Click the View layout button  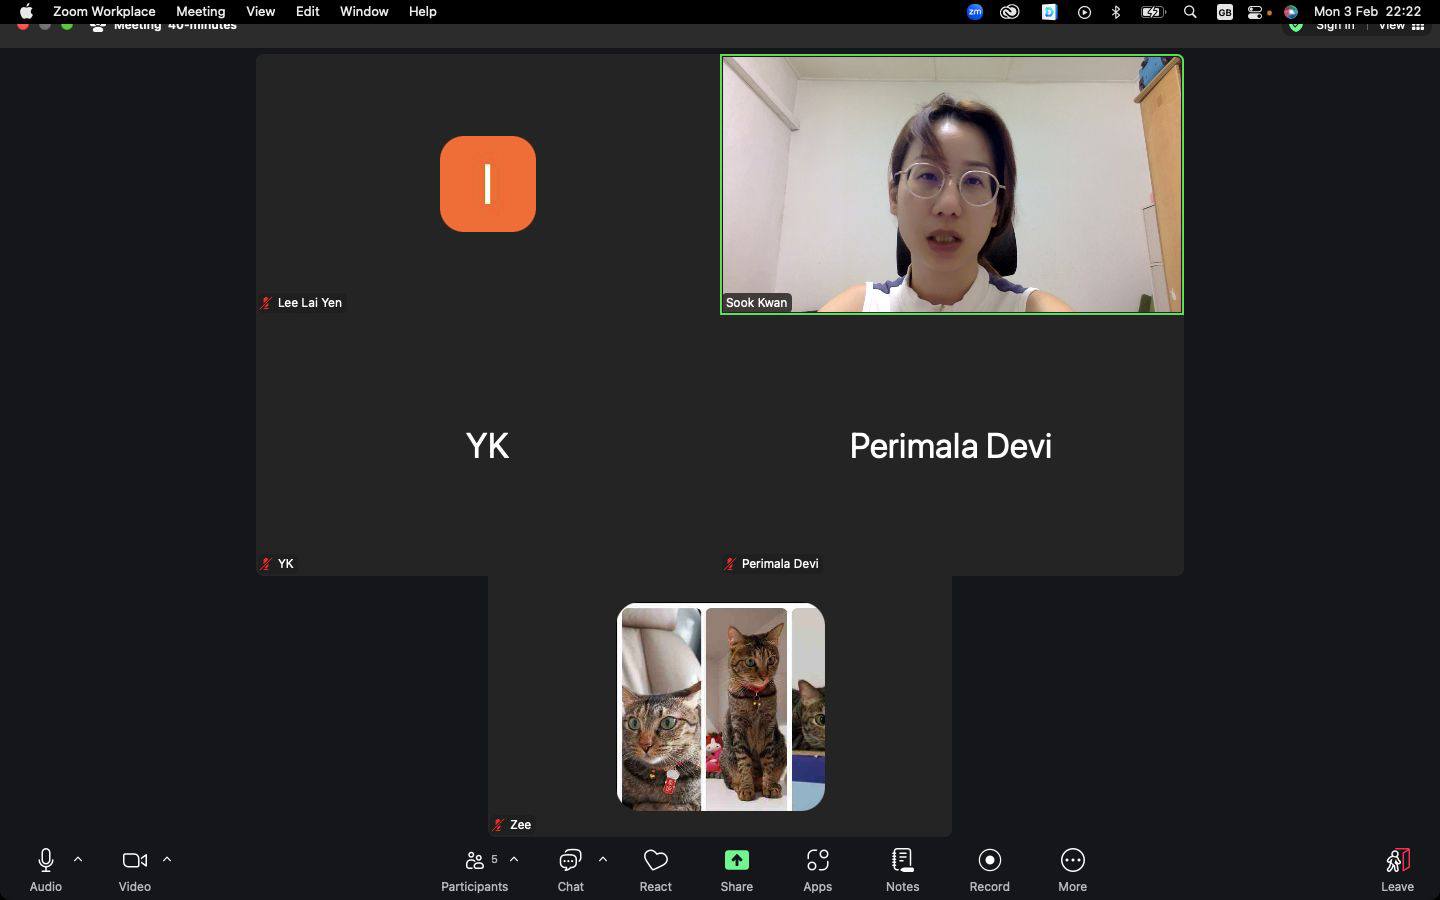pyautogui.click(x=1401, y=26)
